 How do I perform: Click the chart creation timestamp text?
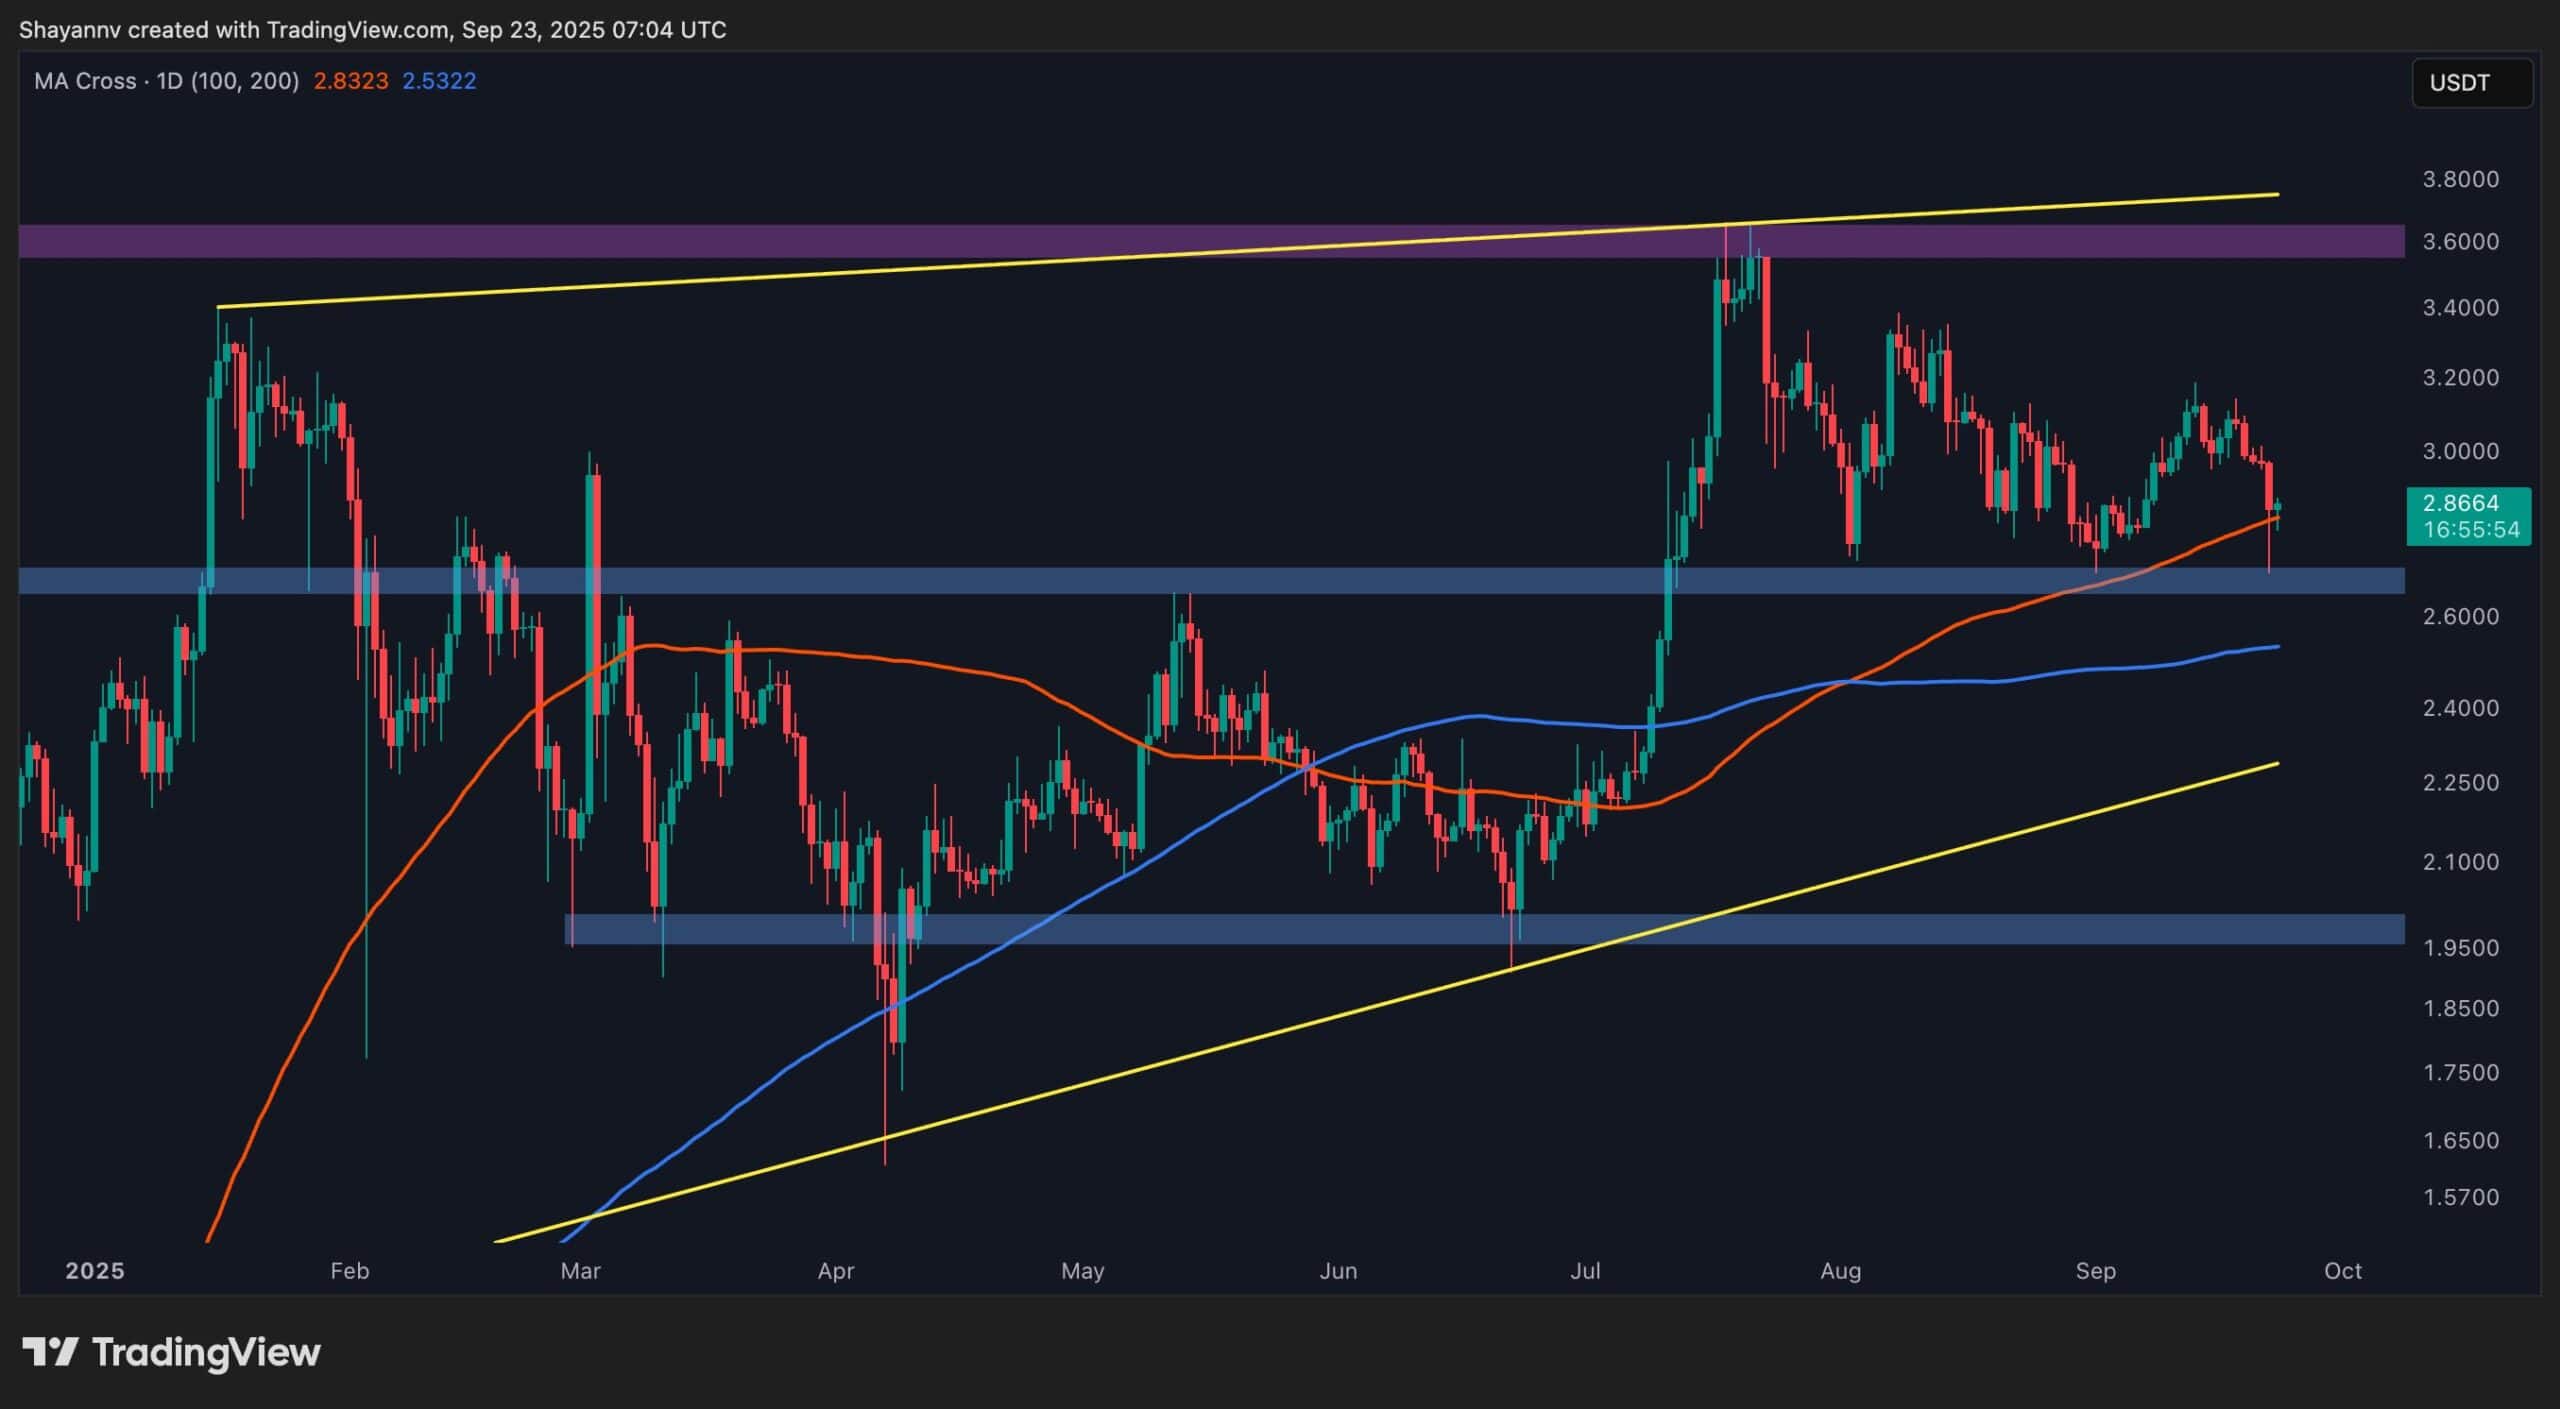pos(371,29)
